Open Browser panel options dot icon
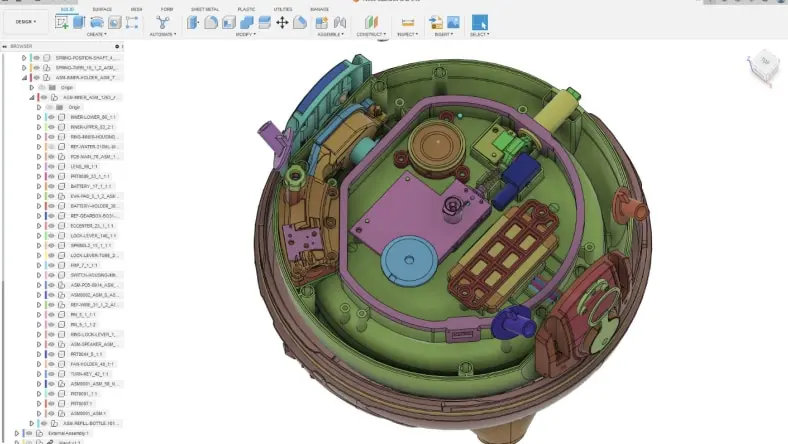This screenshot has width=788, height=444. point(117,46)
